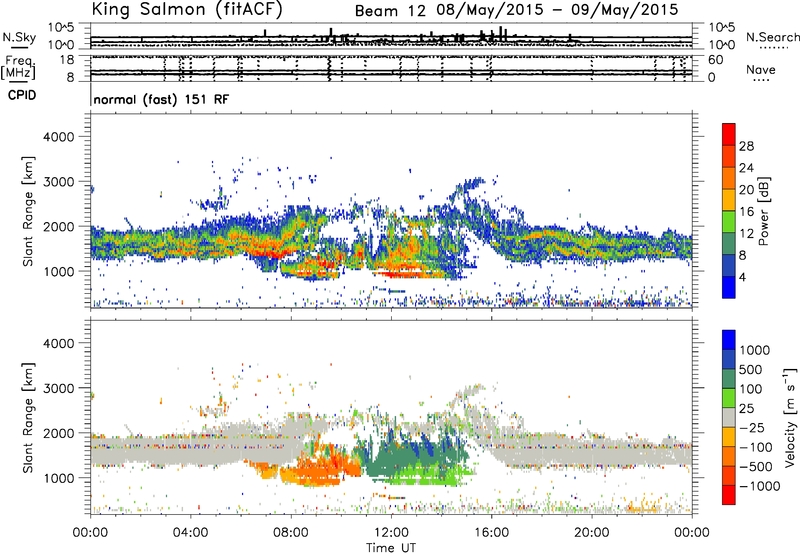Click Slant Range [km] label of power panel
This screenshot has height=554, width=800.
pyautogui.click(x=28, y=211)
